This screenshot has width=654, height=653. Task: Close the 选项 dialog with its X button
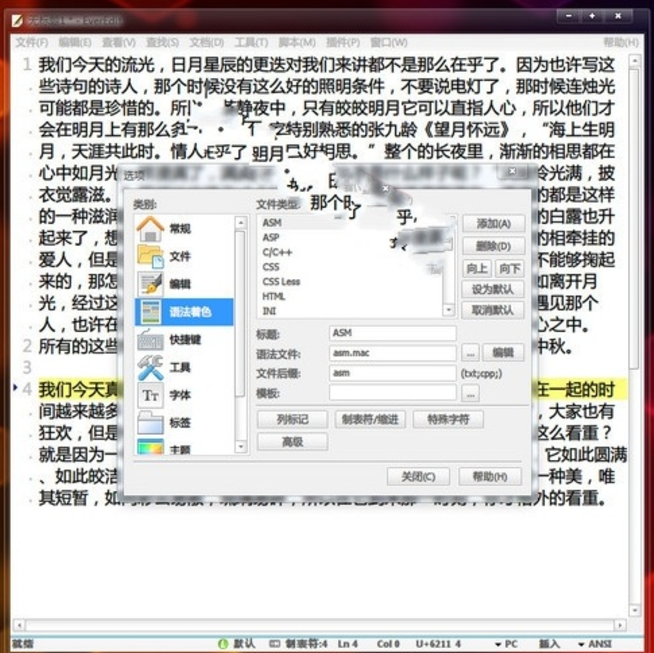pyautogui.click(x=512, y=171)
